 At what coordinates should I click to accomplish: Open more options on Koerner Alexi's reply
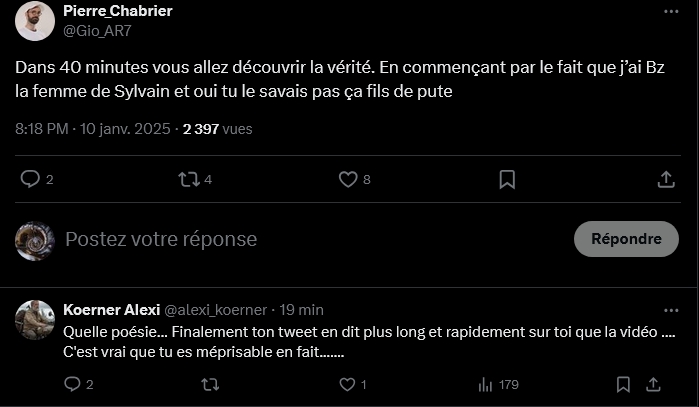click(671, 309)
